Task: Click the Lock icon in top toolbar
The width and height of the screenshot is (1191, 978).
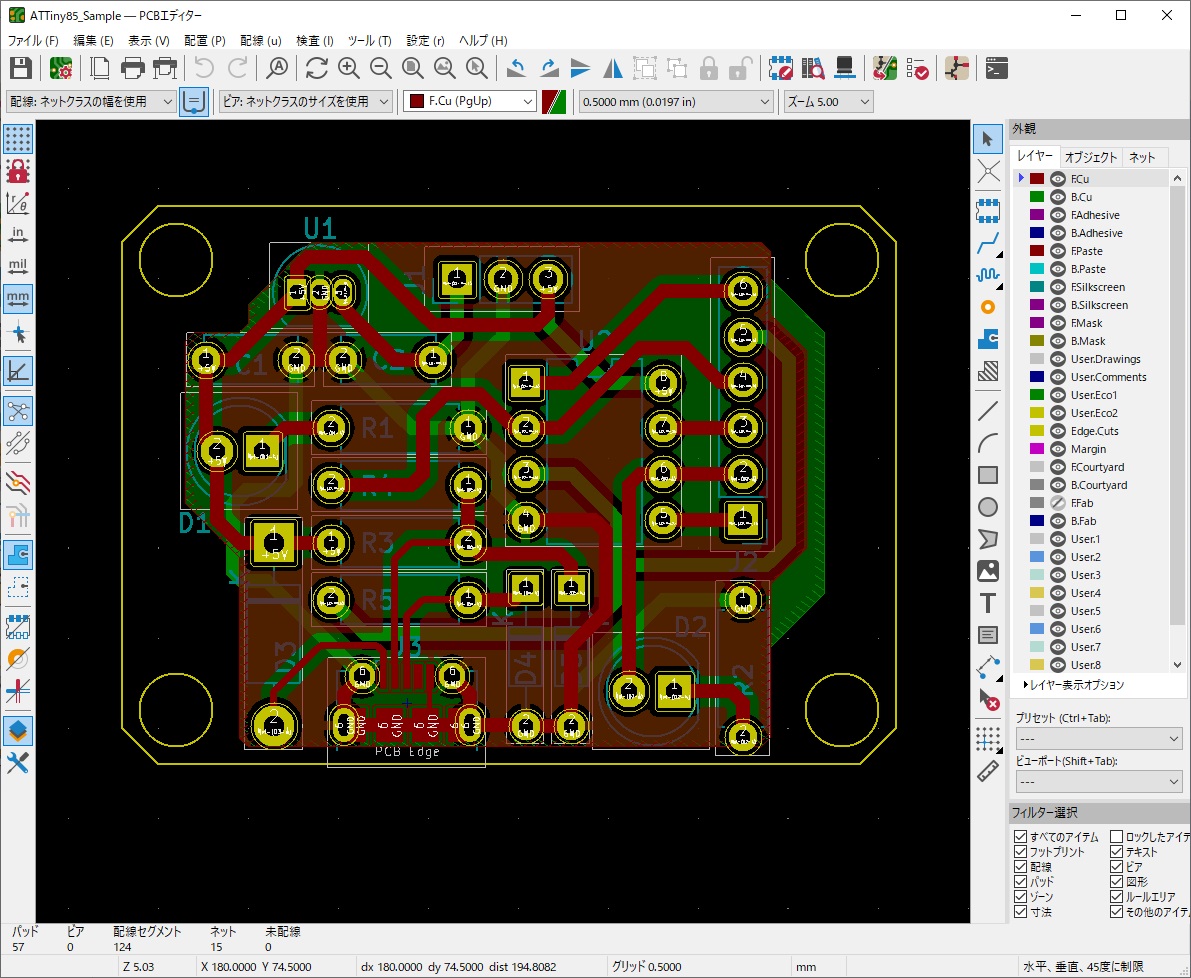Action: (709, 68)
